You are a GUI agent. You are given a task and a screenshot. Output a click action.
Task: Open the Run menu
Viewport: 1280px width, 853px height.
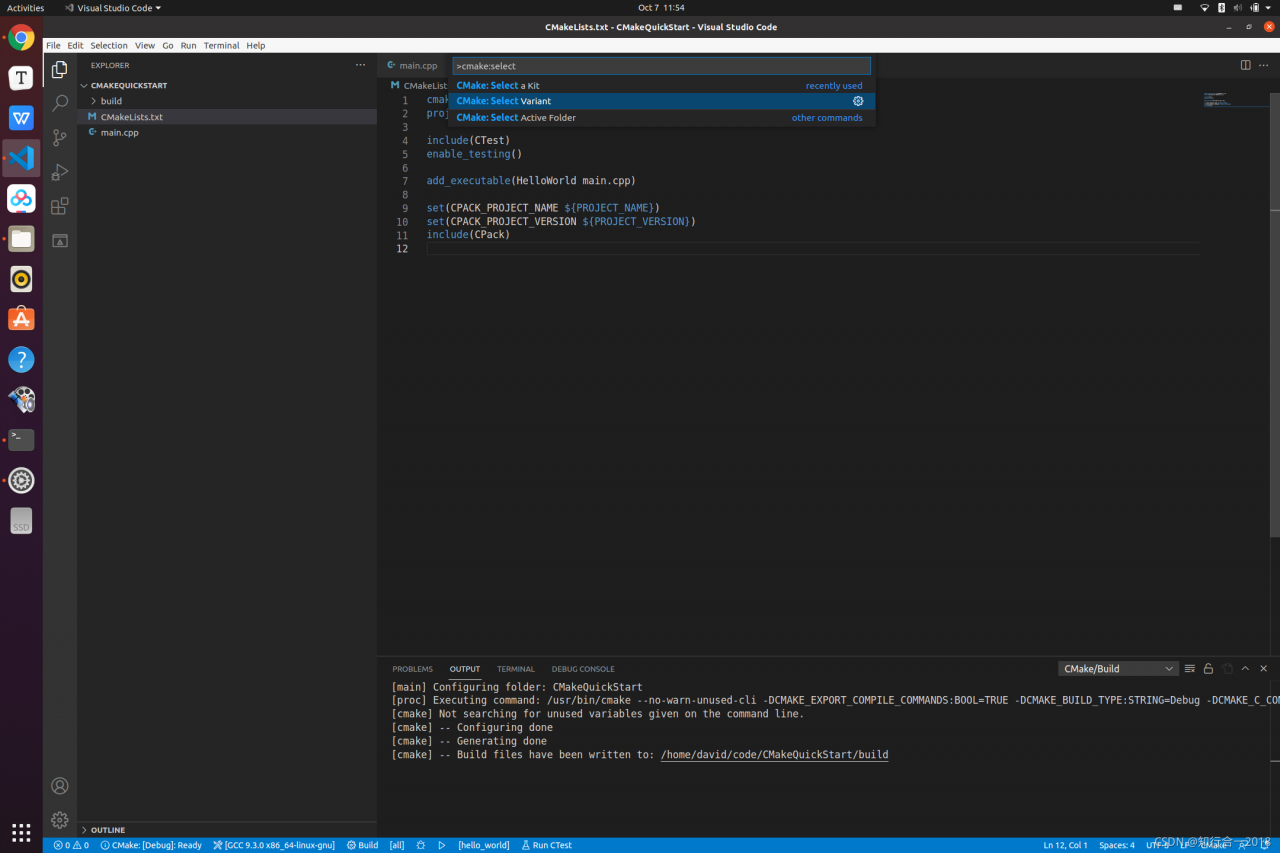188,45
